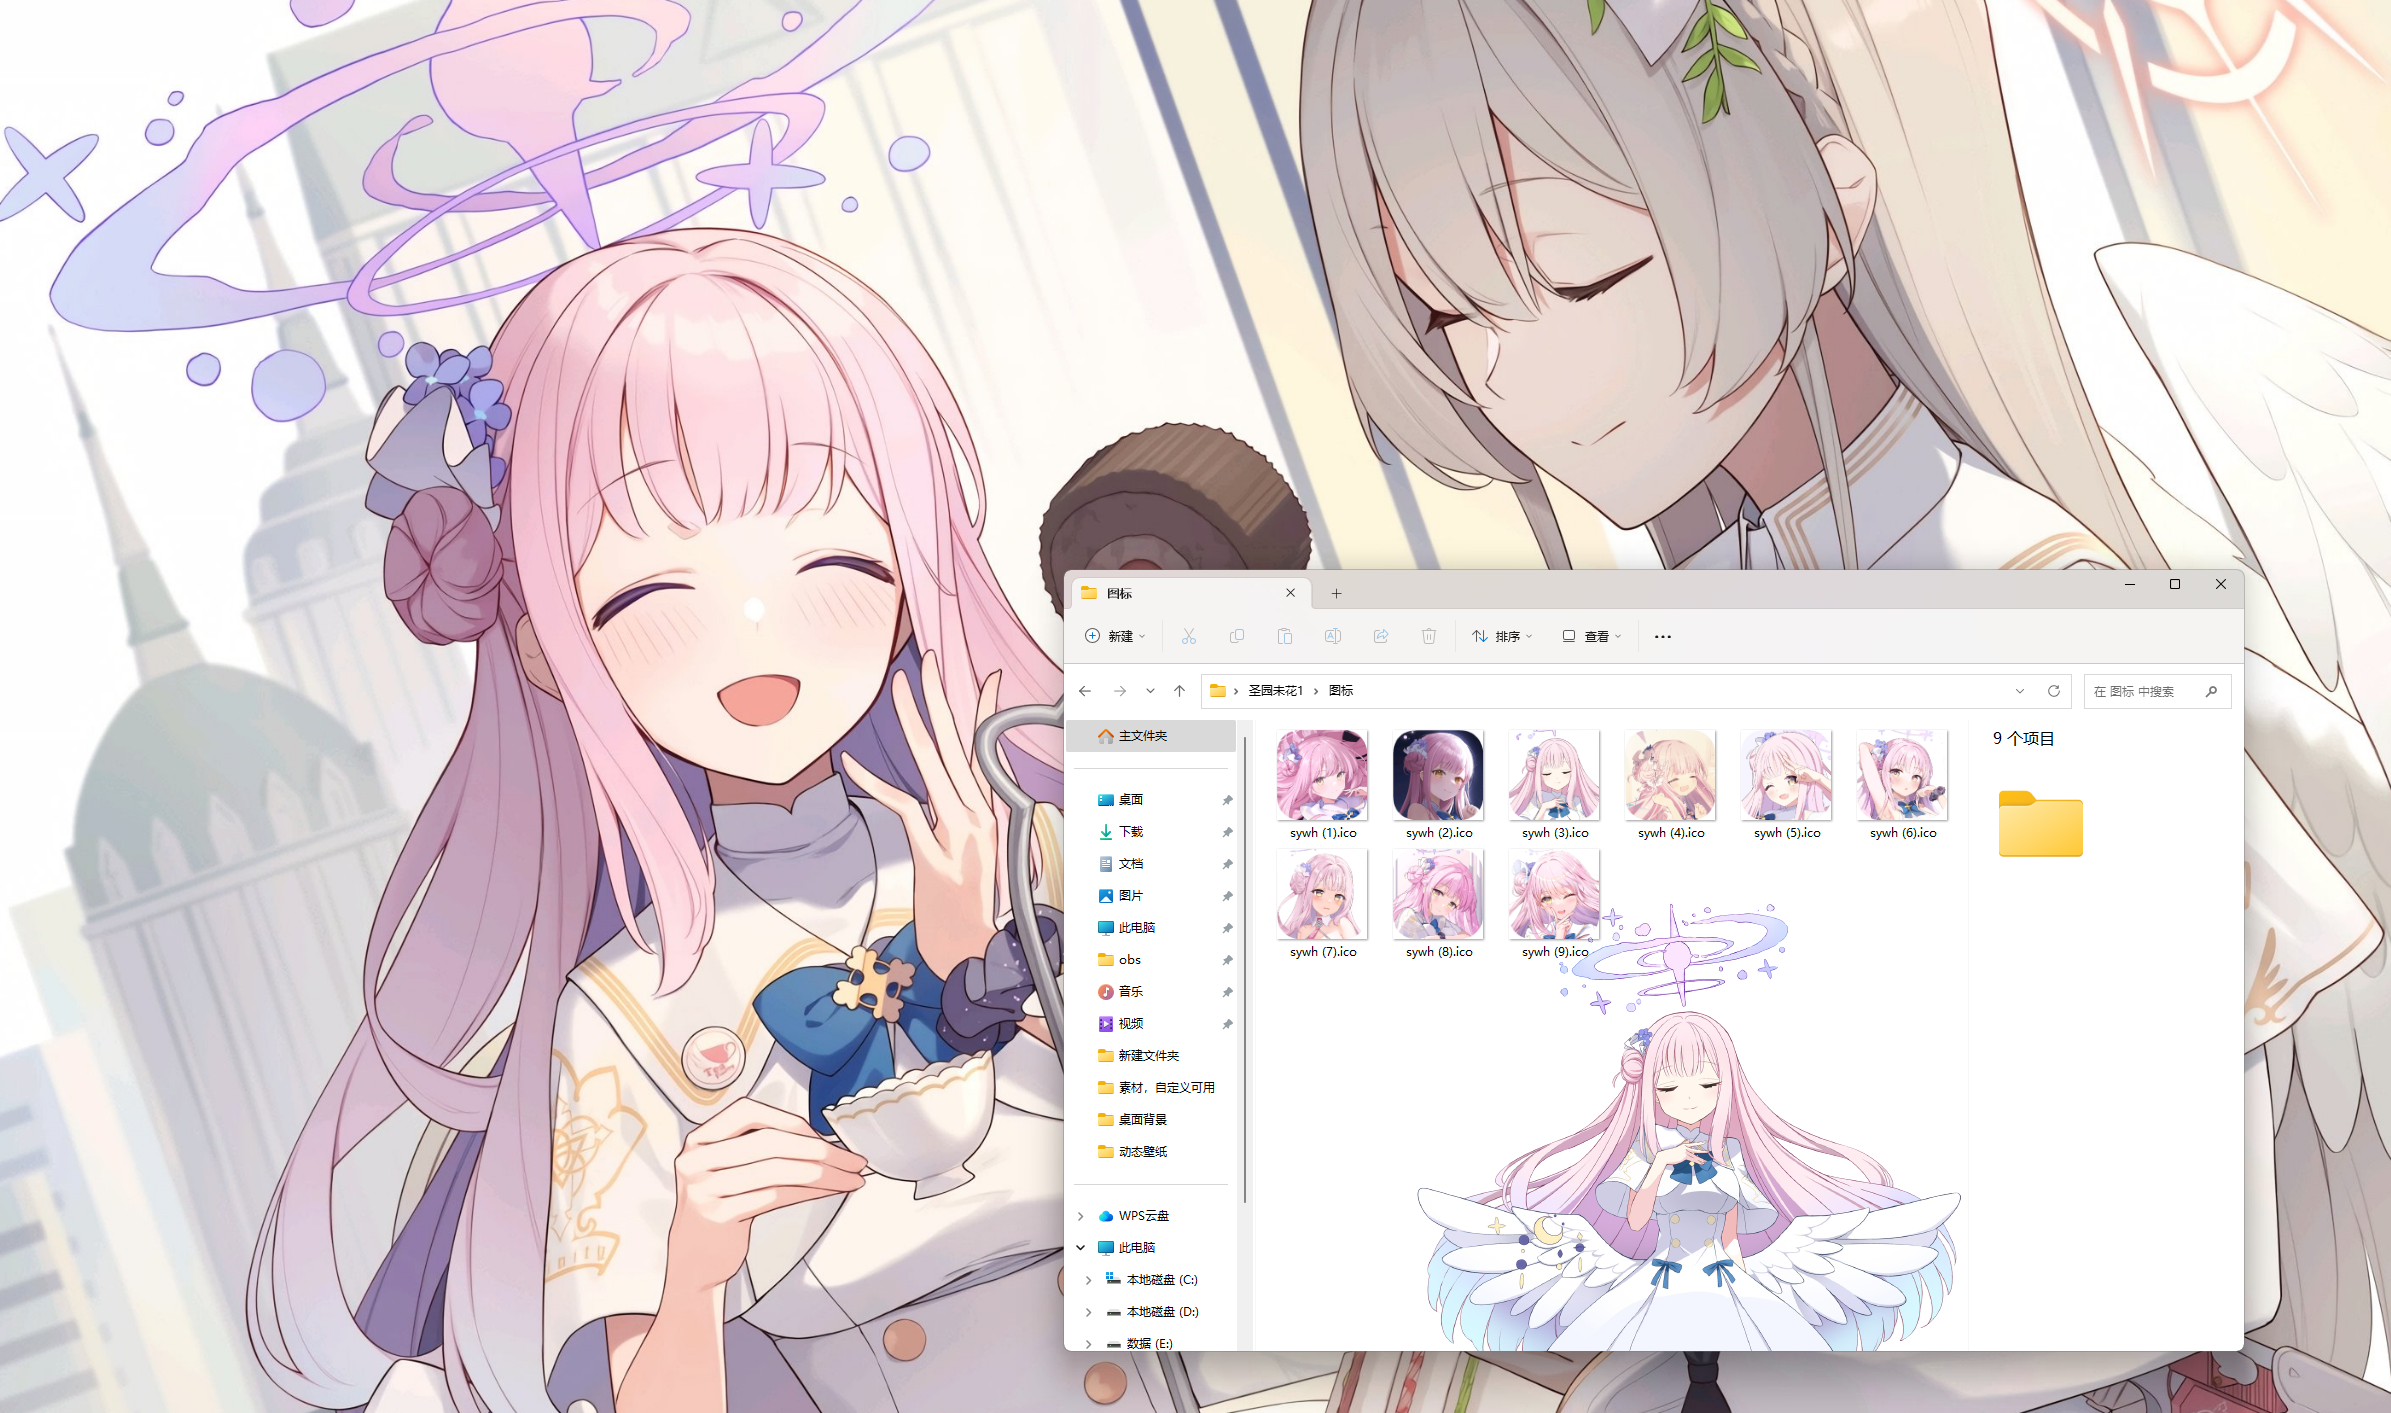This screenshot has width=2391, height=1413.
Task: Open the 排序 sort dropdown
Action: pyautogui.click(x=1502, y=636)
